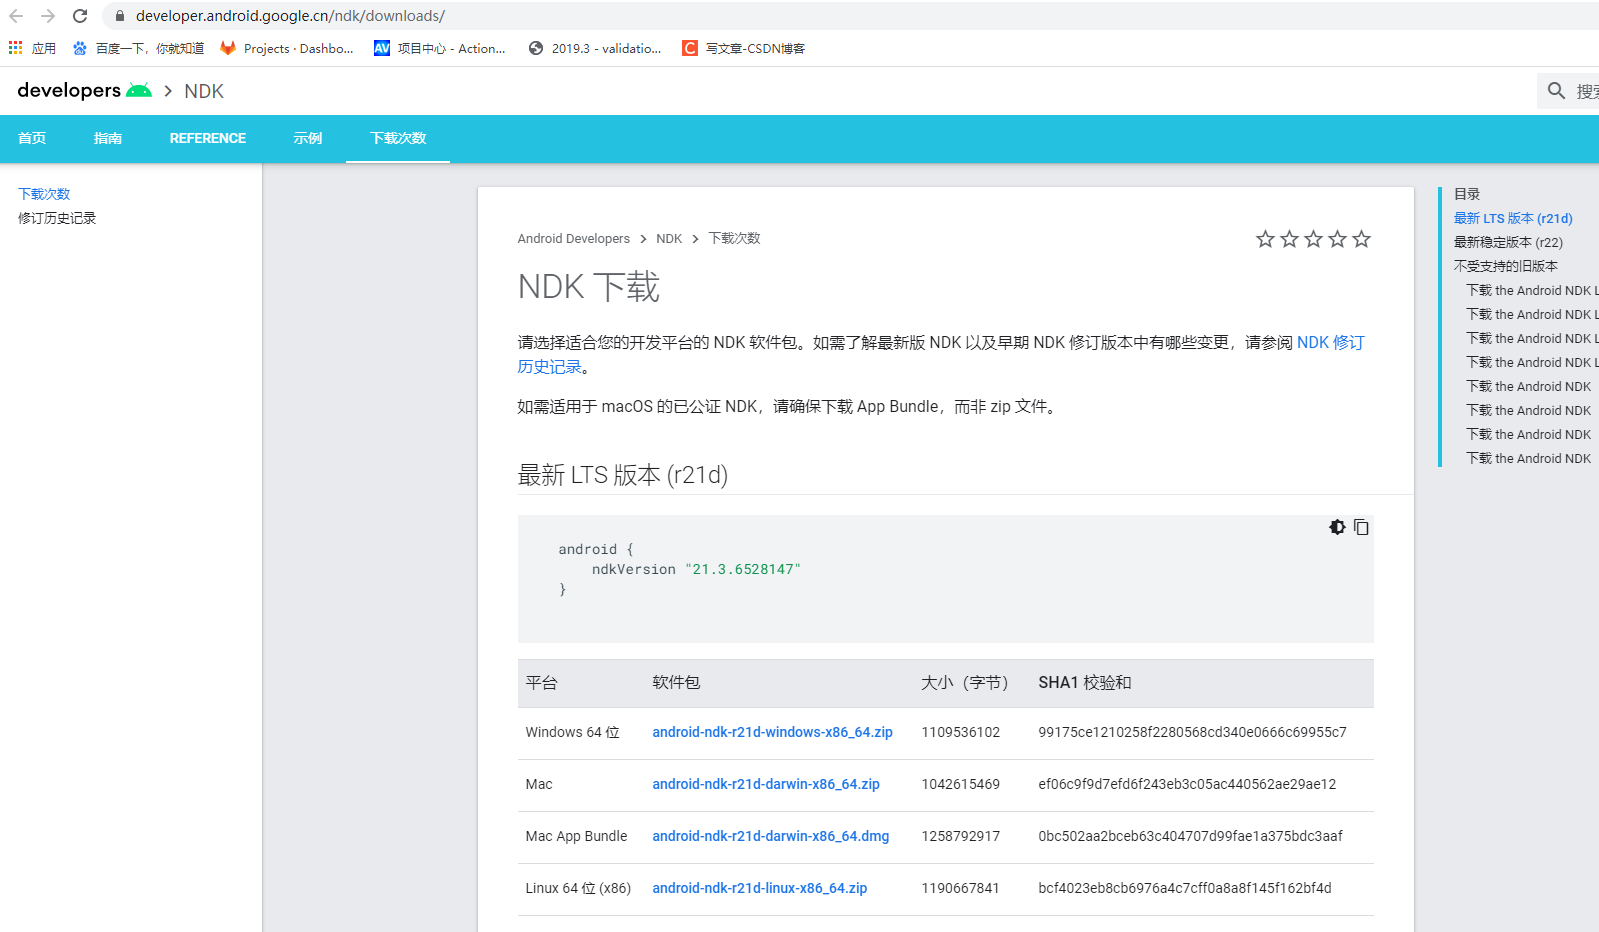Jump to 最新 LTS 版本 (r21d) in contents

click(1513, 218)
